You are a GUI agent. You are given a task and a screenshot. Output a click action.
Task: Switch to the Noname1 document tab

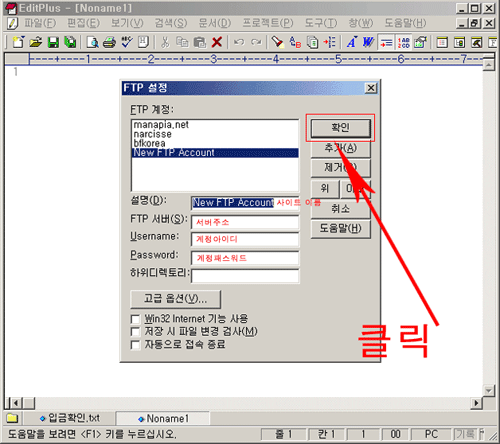(x=163, y=418)
